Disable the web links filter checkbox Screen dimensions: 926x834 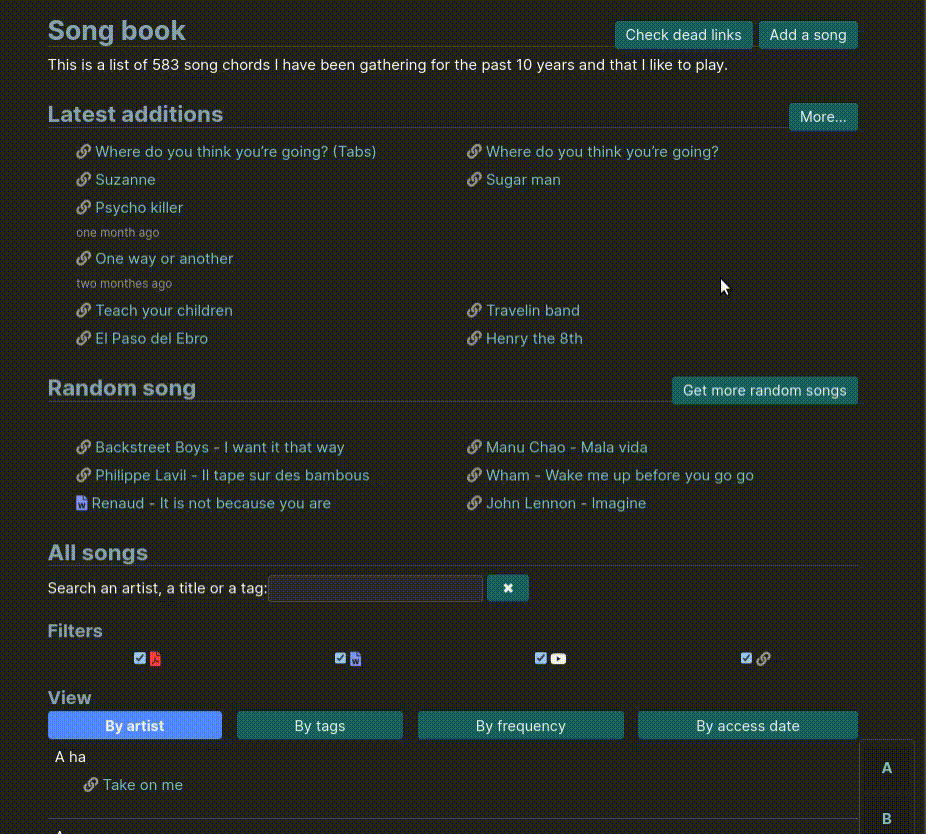click(746, 658)
